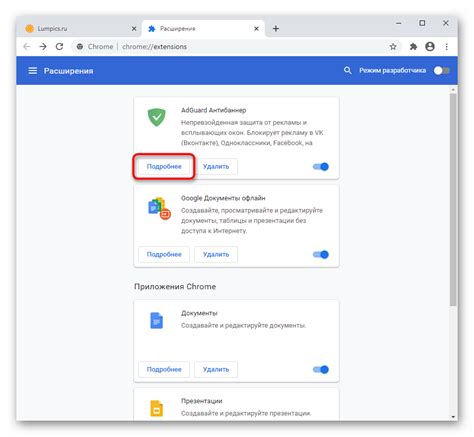Image resolution: width=474 pixels, height=437 pixels.
Task: Remove Google Документы офлайн extension
Action: (x=216, y=254)
